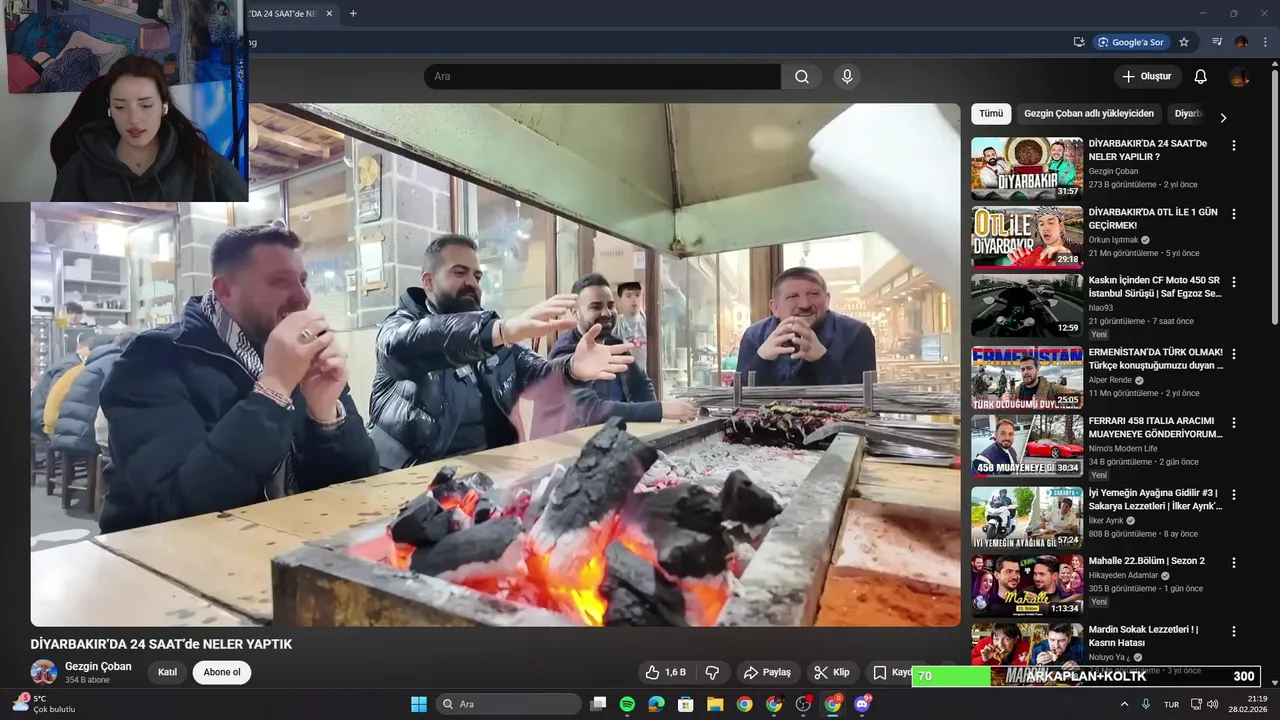Open more options for DİYARBAKIR'DA 0TL video
The height and width of the screenshot is (720, 1280).
(1233, 214)
